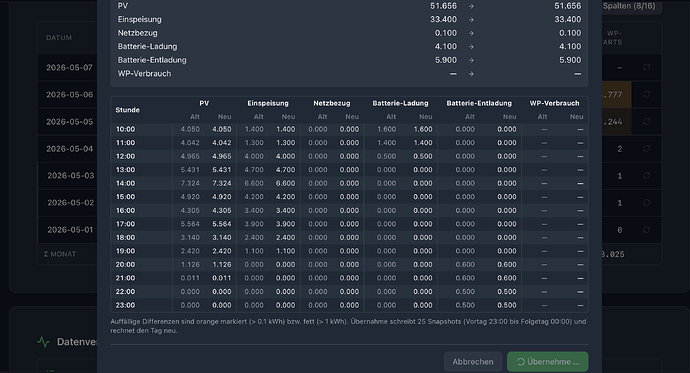Click the PV column group header in the hourly table
690x373 pixels.
pyautogui.click(x=204, y=103)
